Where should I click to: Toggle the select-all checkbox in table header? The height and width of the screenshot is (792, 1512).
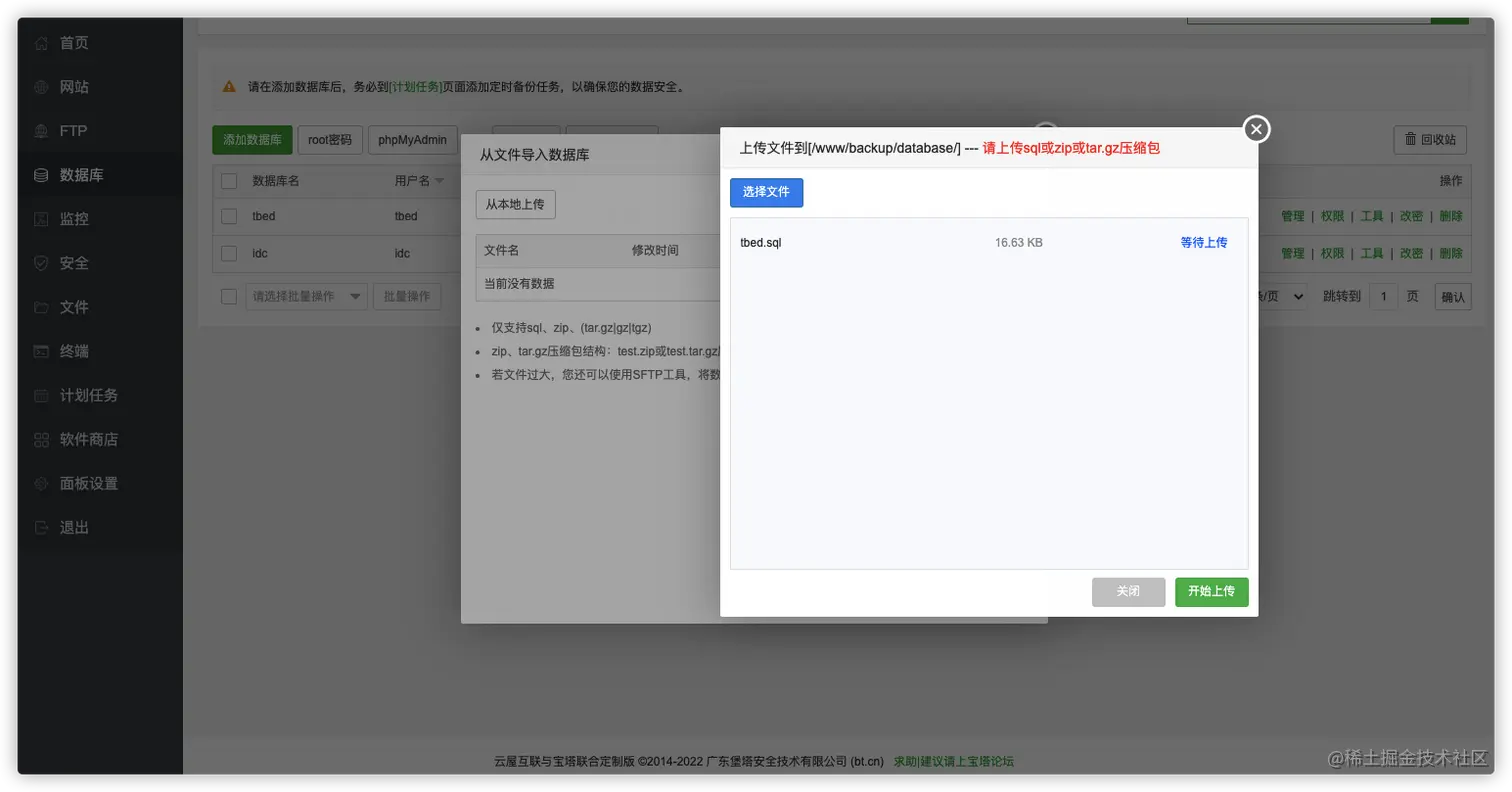tap(228, 179)
